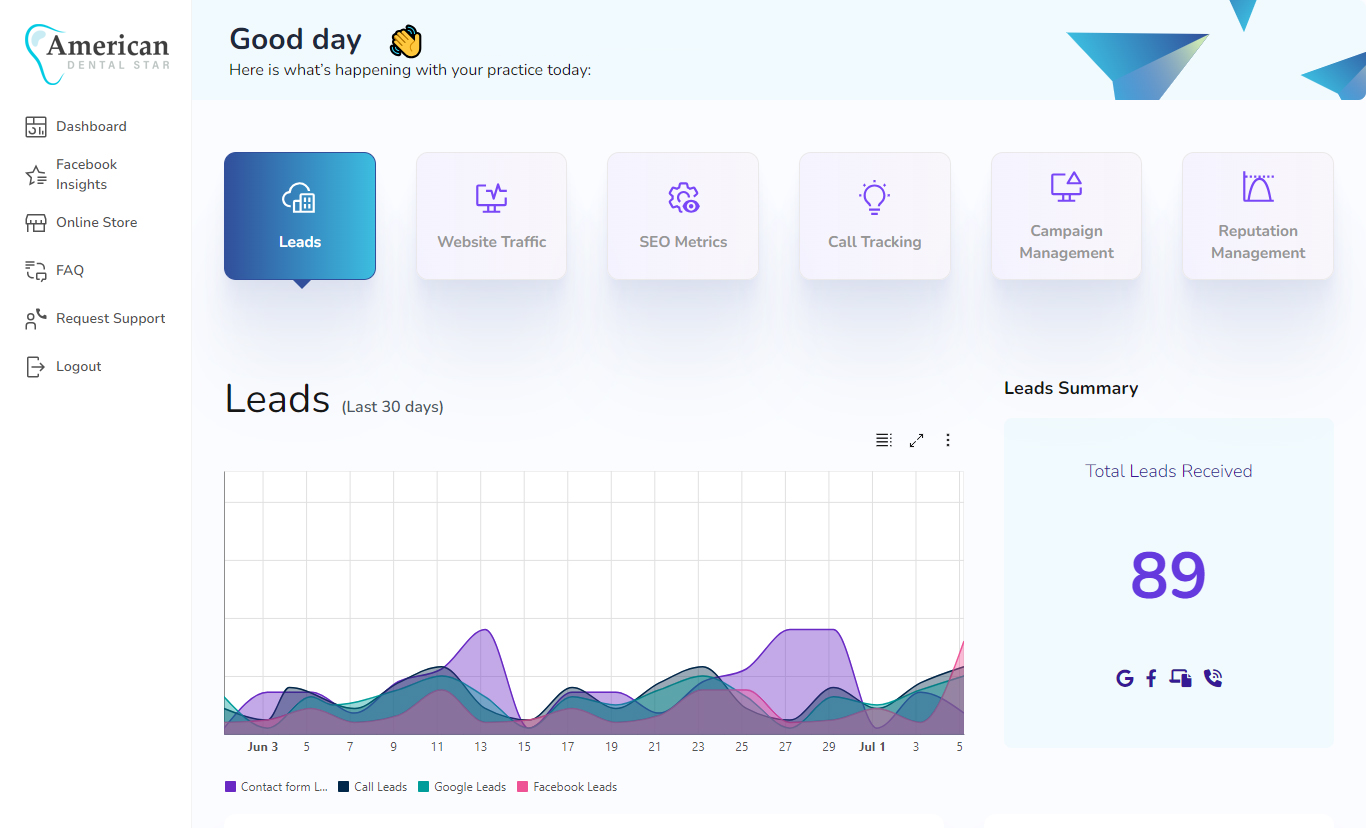Click the Reputation Management curve icon

[1258, 187]
